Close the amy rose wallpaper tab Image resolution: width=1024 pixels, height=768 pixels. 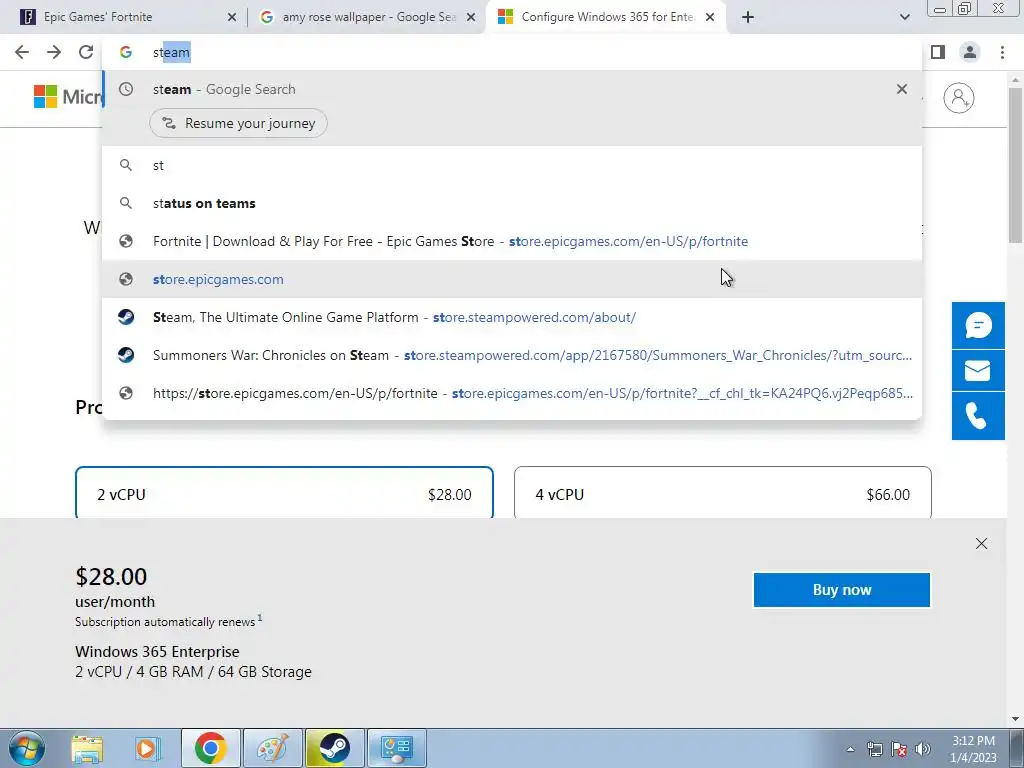[x=471, y=17]
